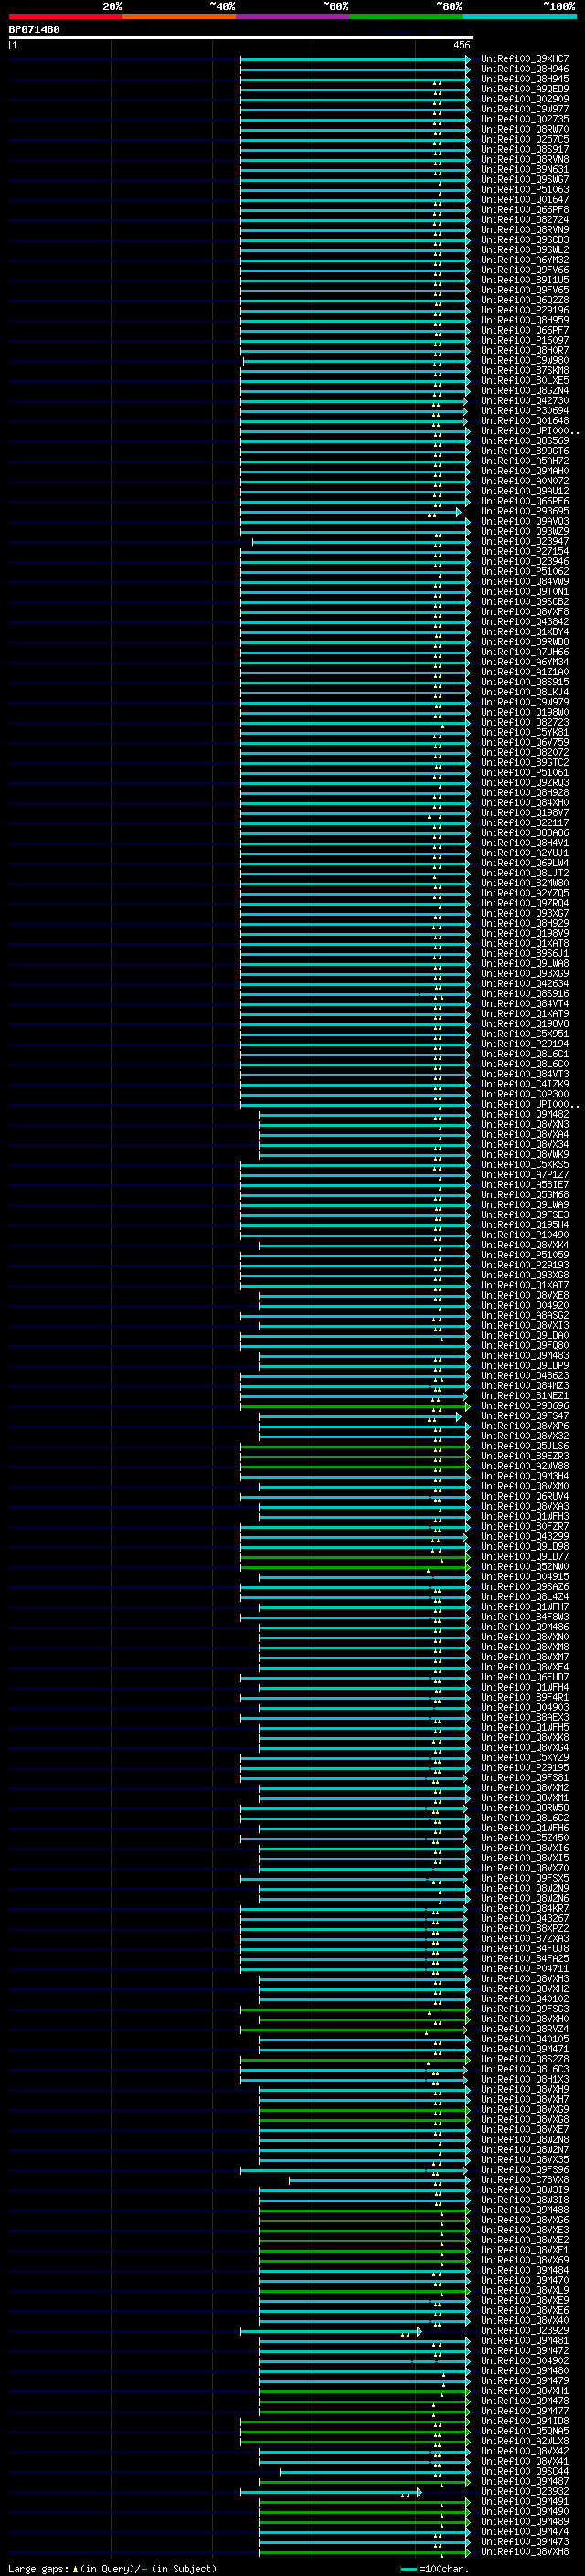Pick UniRef100_Q8VXH8 from the hit list

tap(525, 2552)
